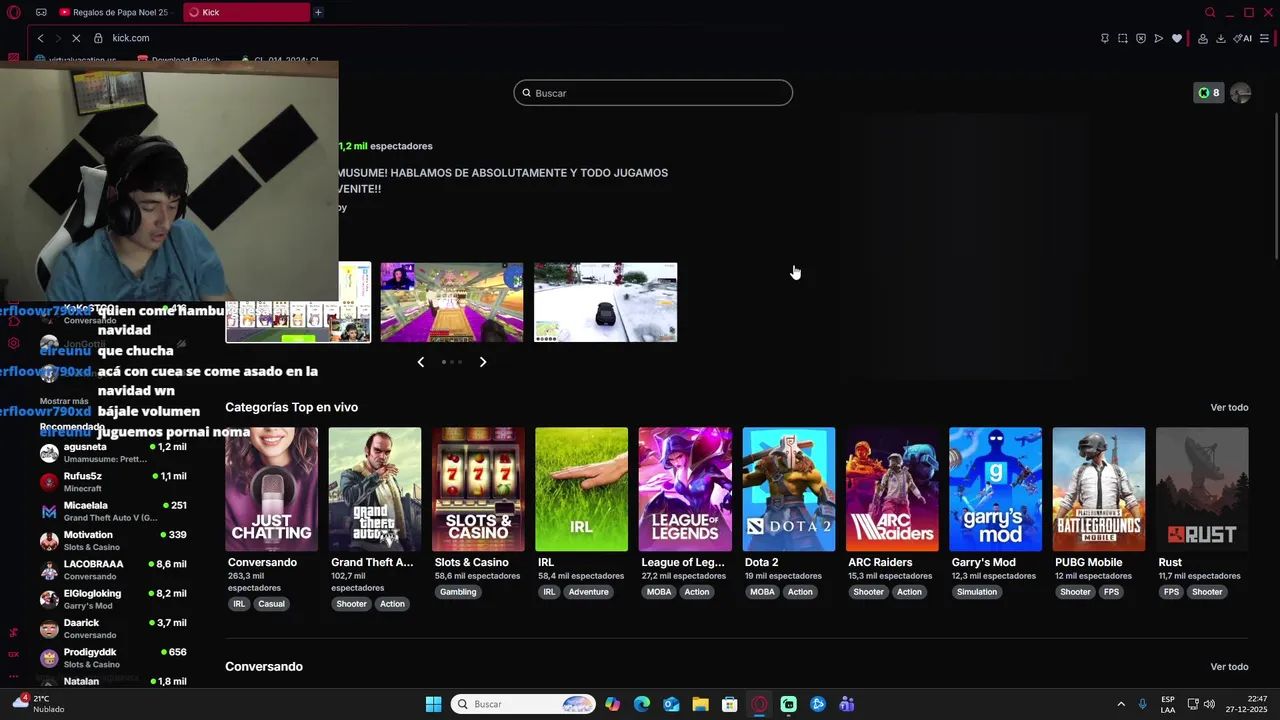Image resolution: width=1280 pixels, height=720 pixels.
Task: Open the ad blocker shield icon
Action: pyautogui.click(x=1140, y=38)
